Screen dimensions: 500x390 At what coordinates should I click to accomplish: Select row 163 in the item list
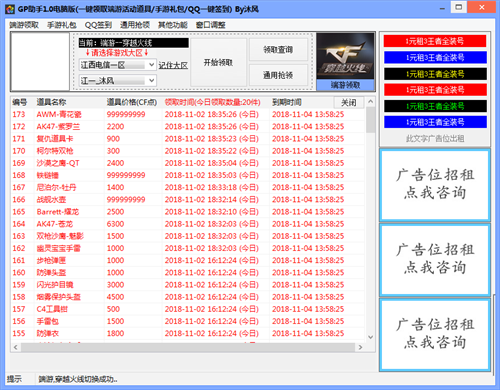pyautogui.click(x=188, y=236)
